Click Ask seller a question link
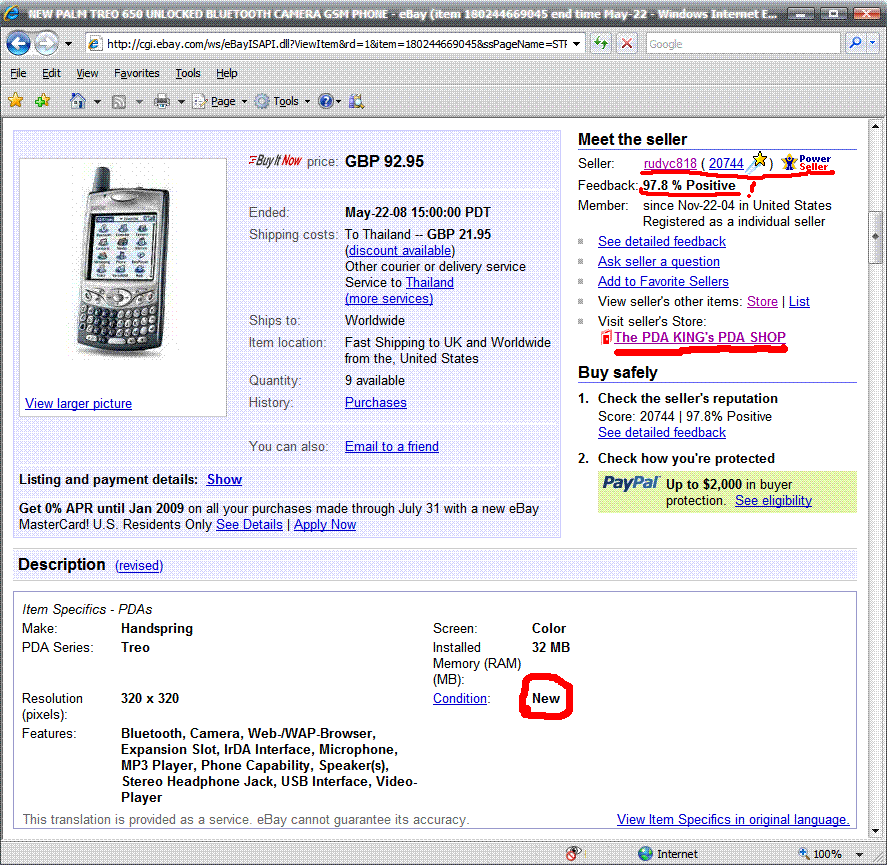Image resolution: width=887 pixels, height=865 pixels. [x=658, y=261]
